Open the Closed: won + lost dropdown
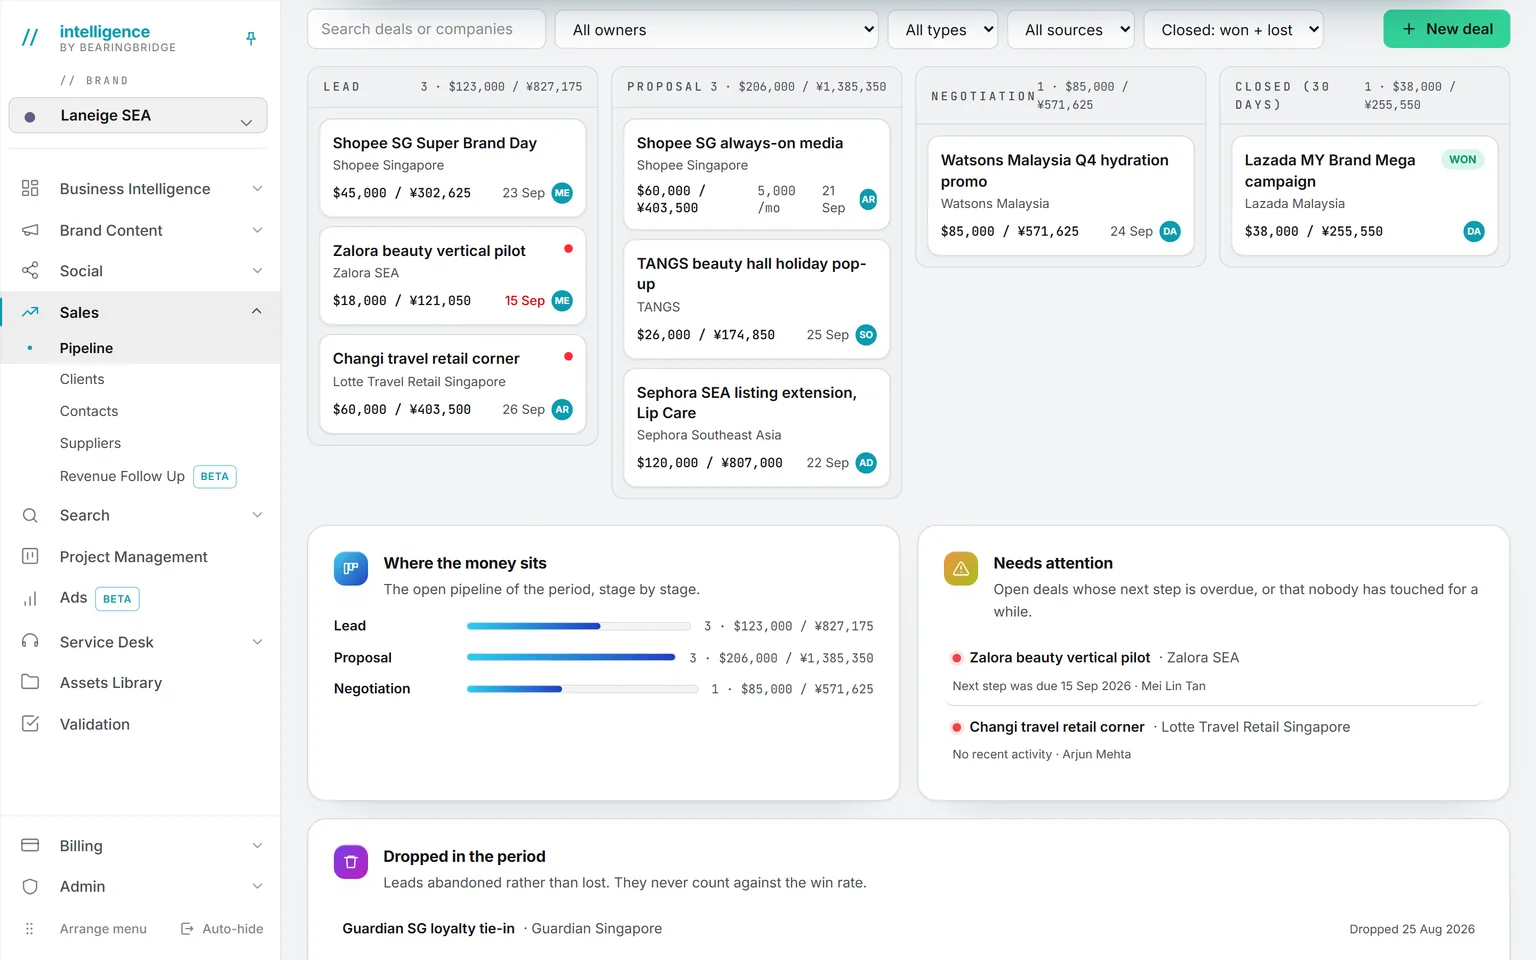Image resolution: width=1536 pixels, height=960 pixels. pos(1233,30)
